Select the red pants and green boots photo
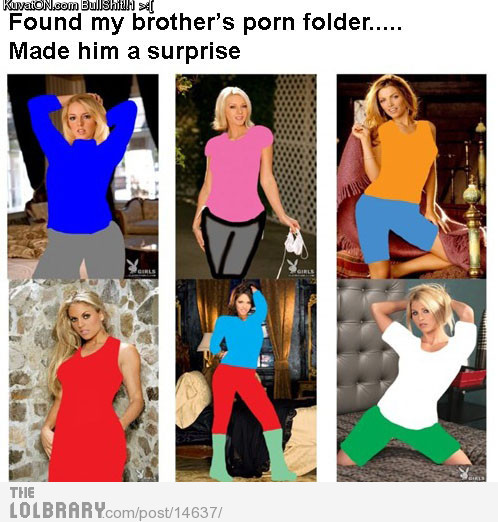Viewport: 498px width, 522px height. [246, 380]
